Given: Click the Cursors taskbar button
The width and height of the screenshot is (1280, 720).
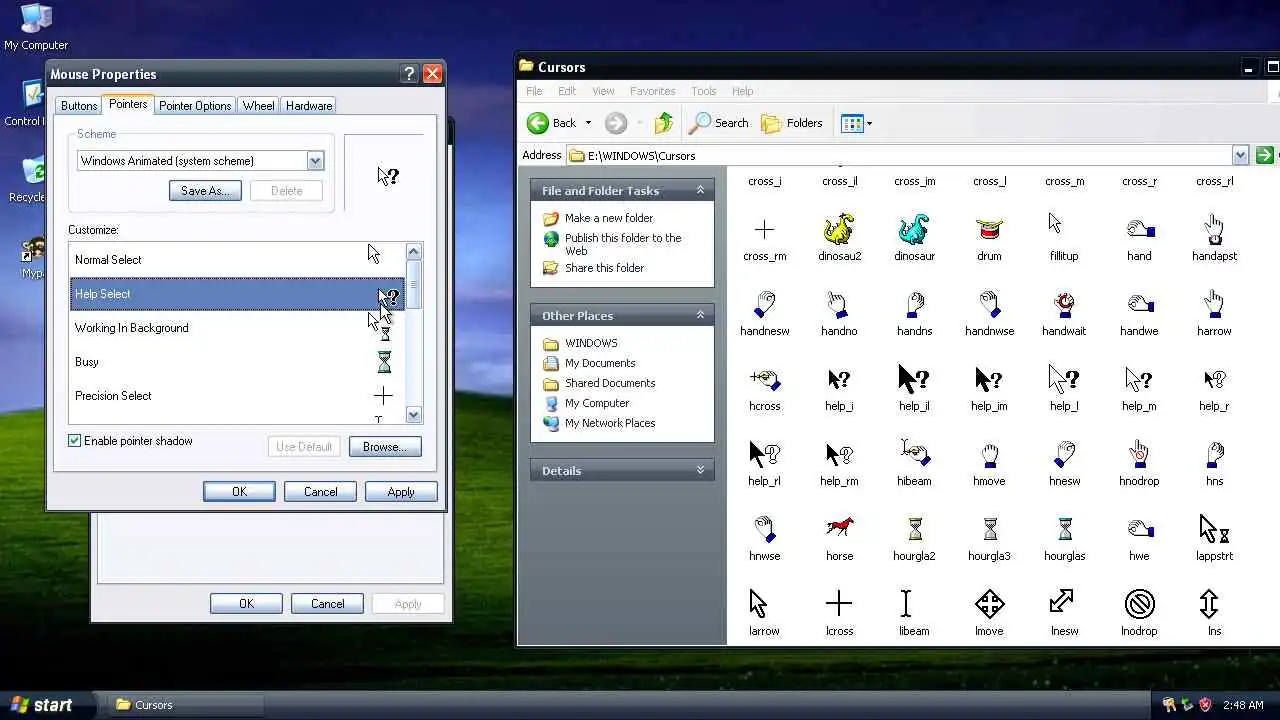Looking at the screenshot, I should click(185, 705).
